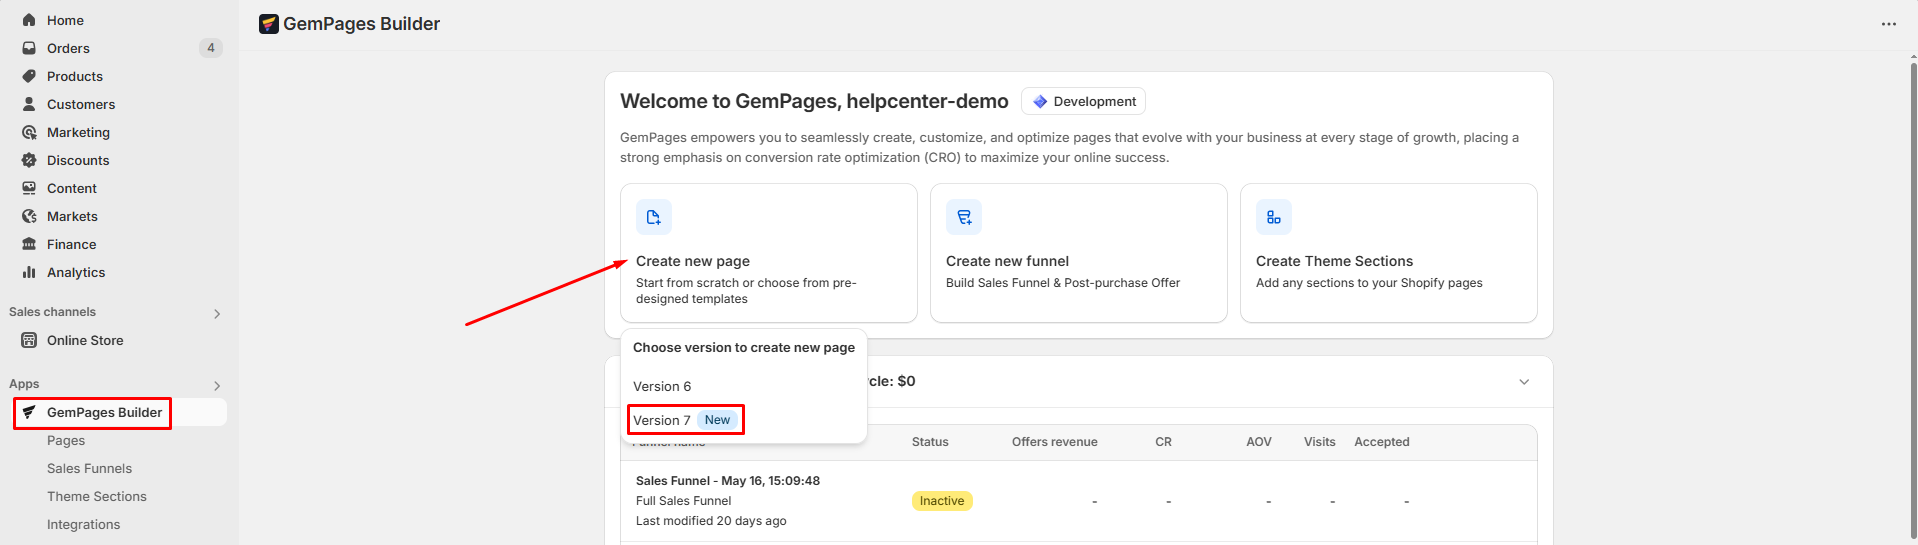
Task: Click the Markets globe icon
Action: pos(29,216)
